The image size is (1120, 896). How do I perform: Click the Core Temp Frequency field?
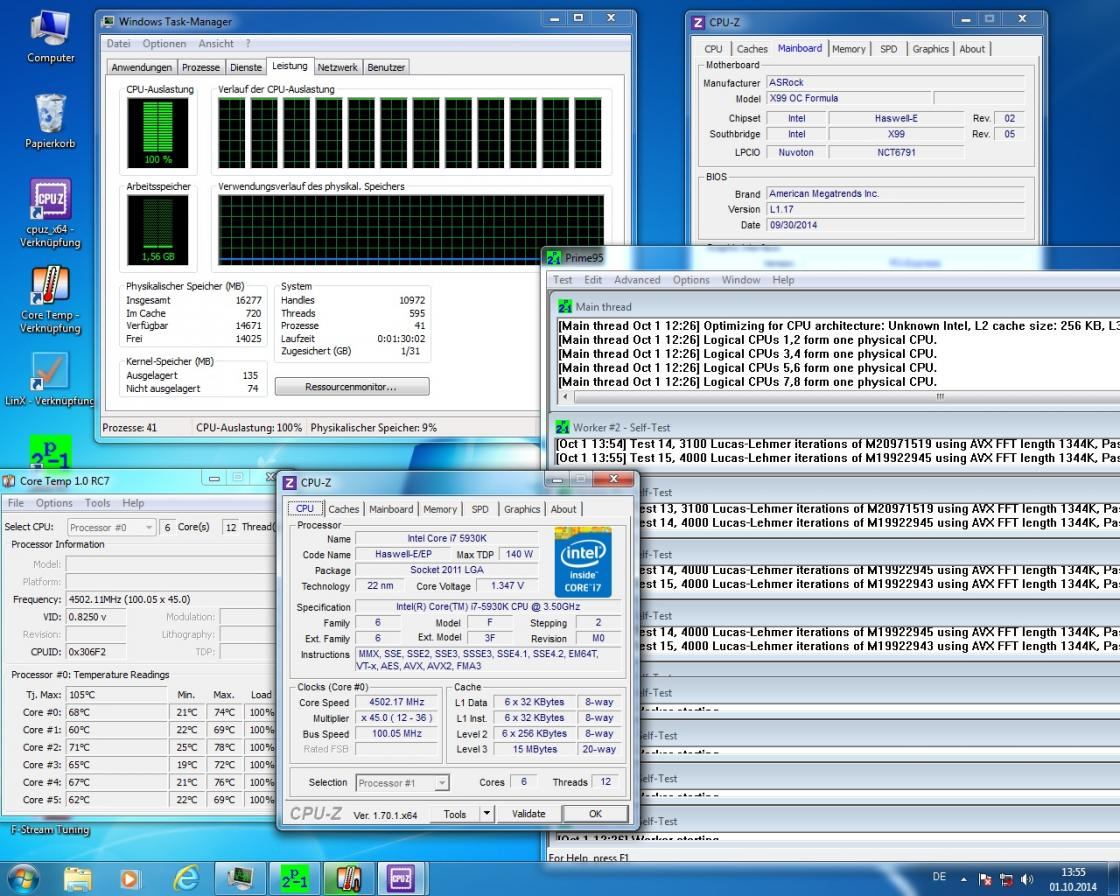coord(171,599)
